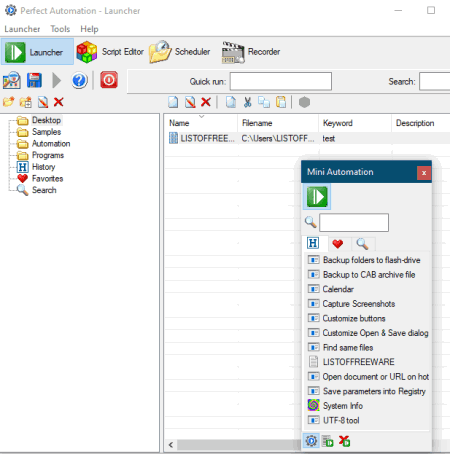450x454 pixels.
Task: Run Capture Screenshots from the Mini Automation list
Action: coord(359,304)
